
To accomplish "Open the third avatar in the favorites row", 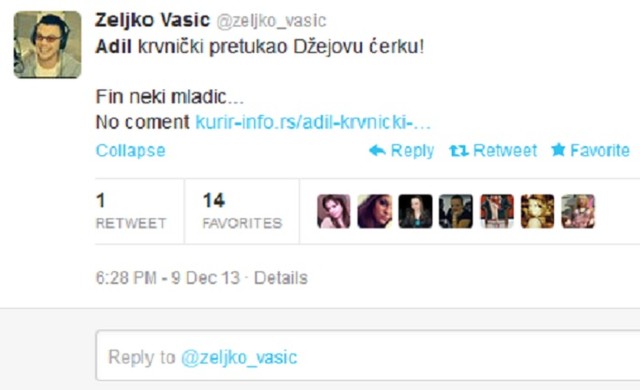I will pos(416,211).
